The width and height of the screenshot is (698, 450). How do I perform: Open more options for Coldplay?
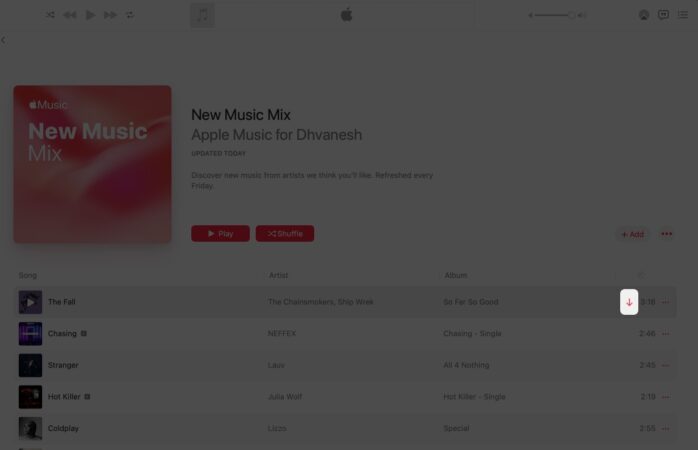click(666, 429)
